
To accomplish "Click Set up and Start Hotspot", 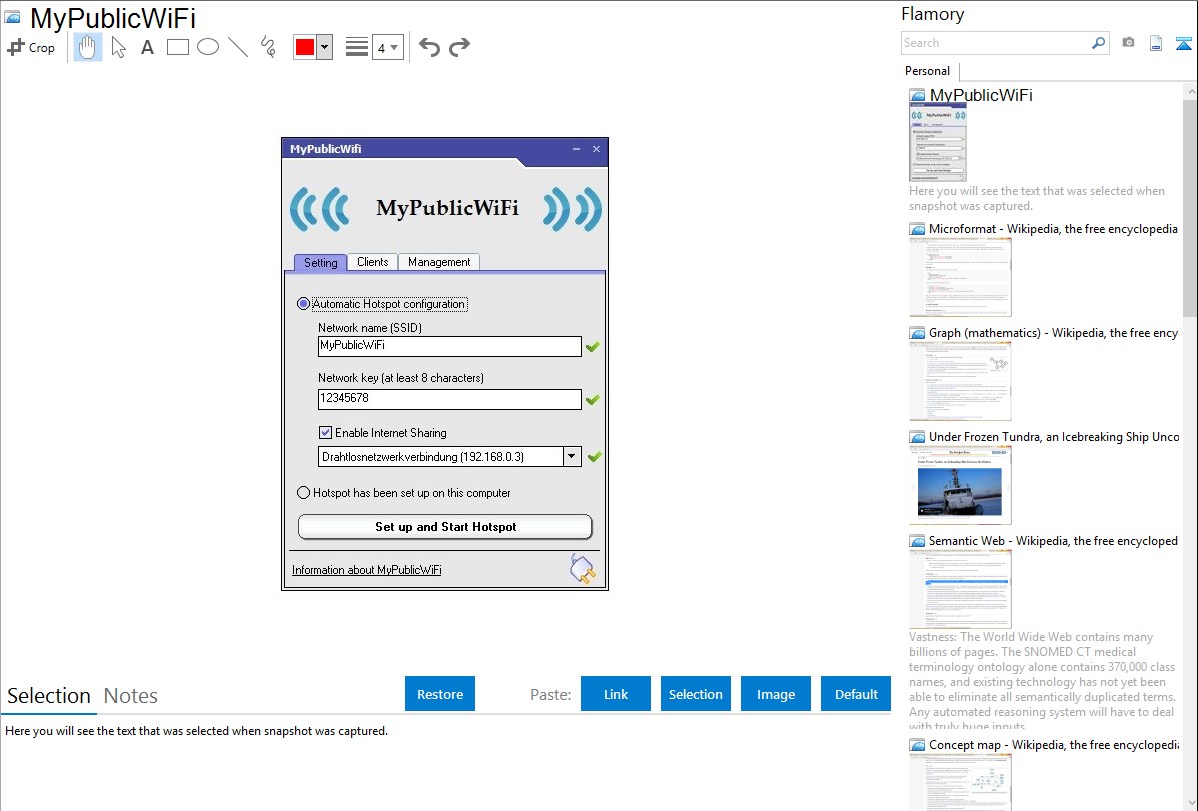I will 445,527.
